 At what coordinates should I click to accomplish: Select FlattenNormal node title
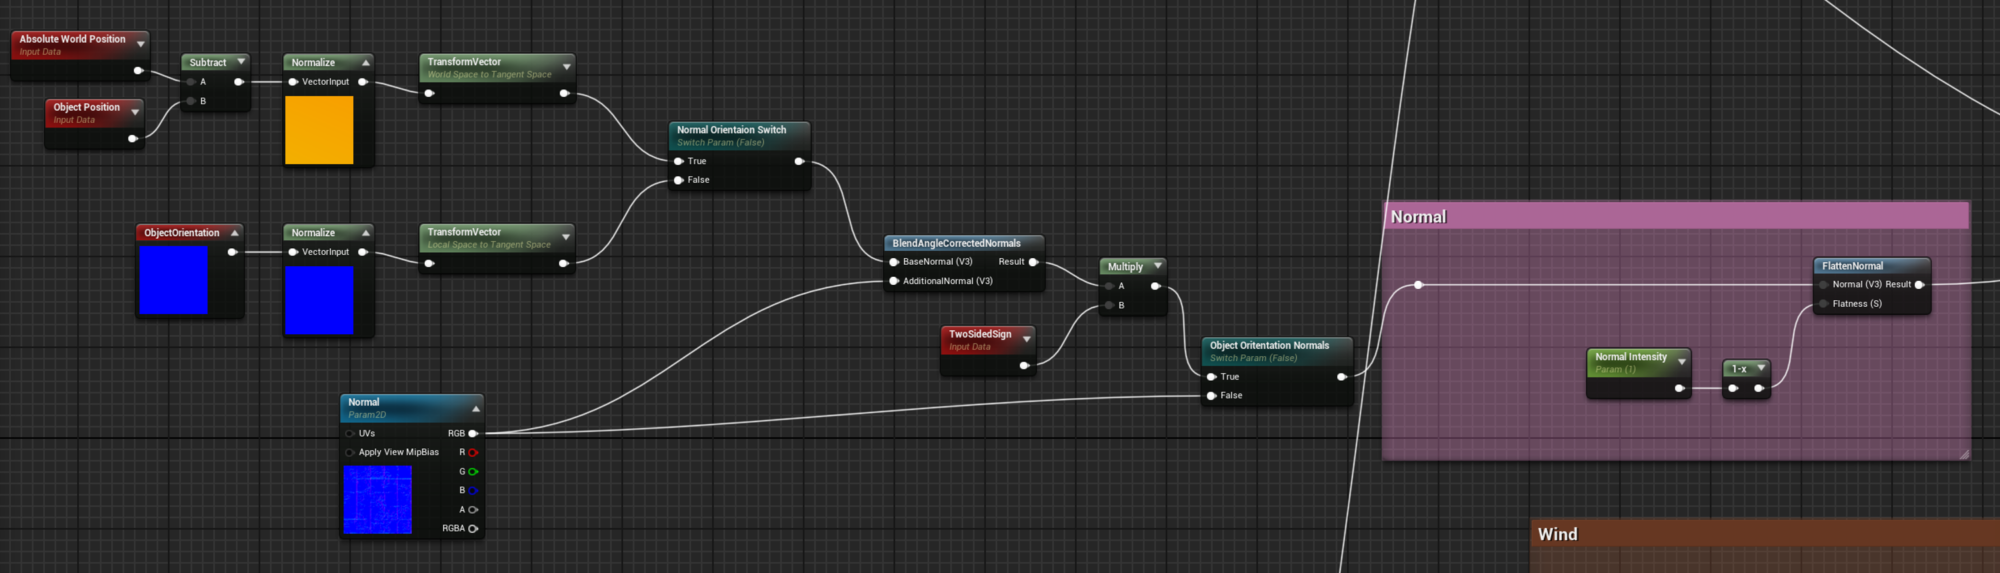click(1852, 266)
